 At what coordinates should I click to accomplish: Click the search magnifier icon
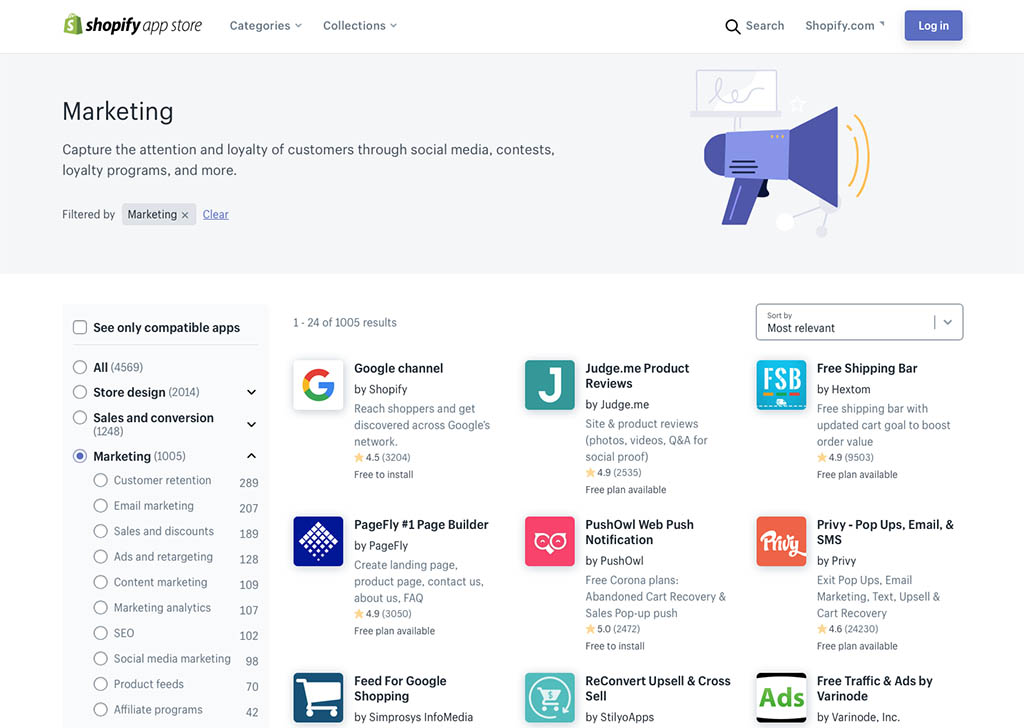733,26
